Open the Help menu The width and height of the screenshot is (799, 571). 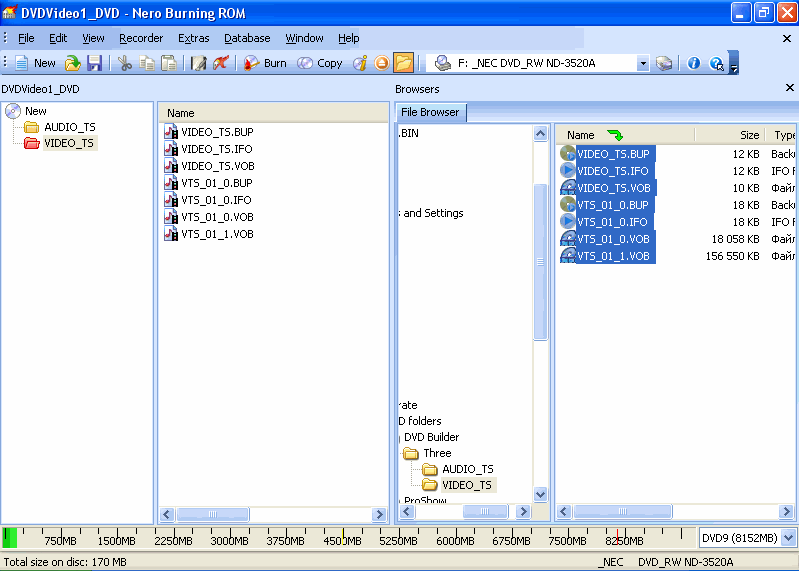tap(349, 38)
